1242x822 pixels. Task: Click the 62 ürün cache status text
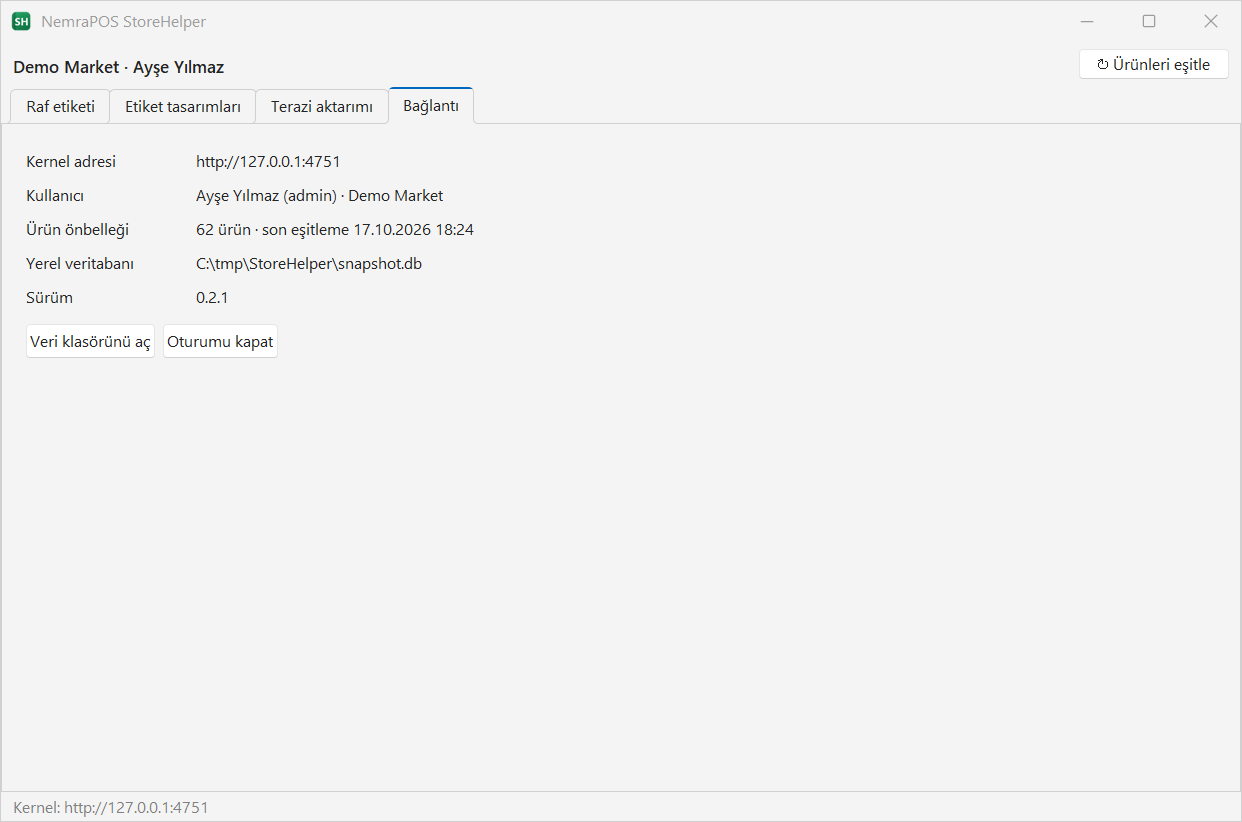click(335, 229)
